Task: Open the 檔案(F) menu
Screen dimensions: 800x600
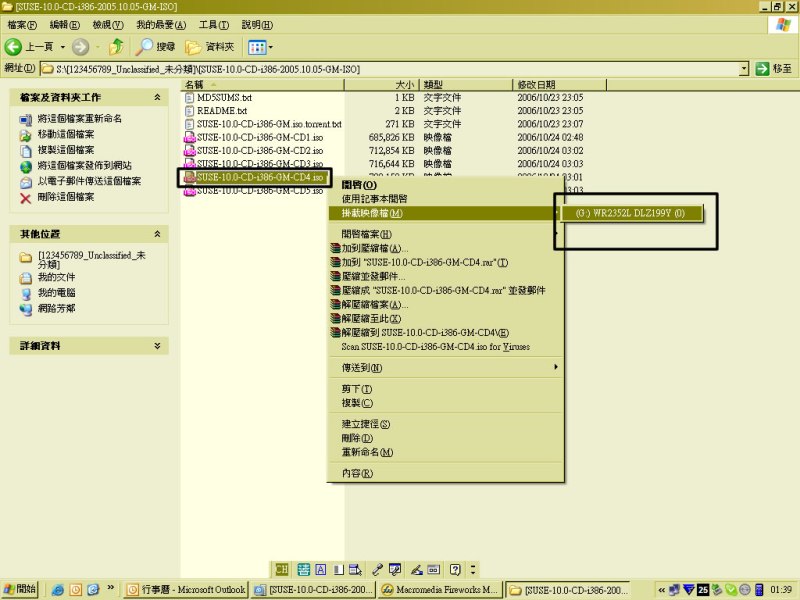Action: [22, 24]
